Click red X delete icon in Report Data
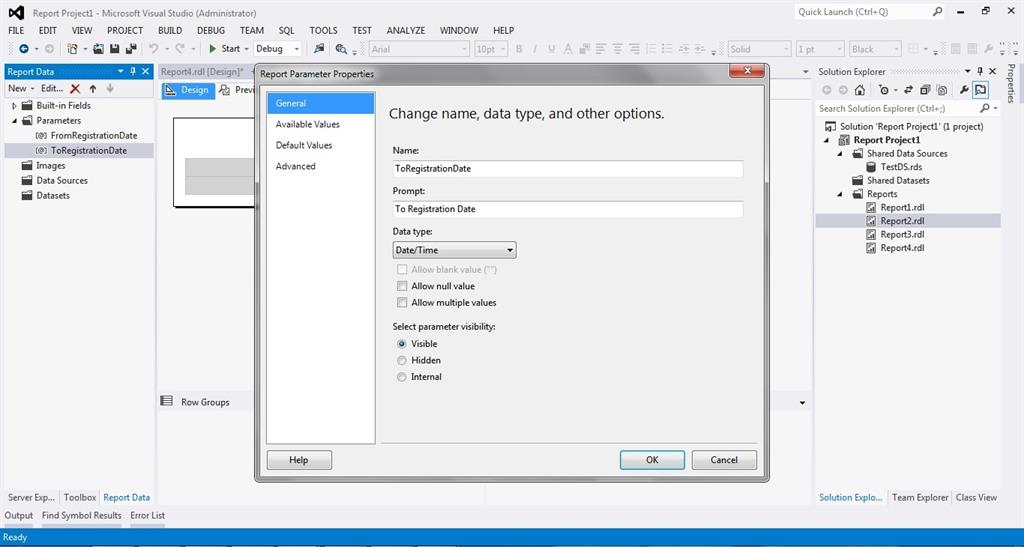The image size is (1024, 547). point(75,89)
